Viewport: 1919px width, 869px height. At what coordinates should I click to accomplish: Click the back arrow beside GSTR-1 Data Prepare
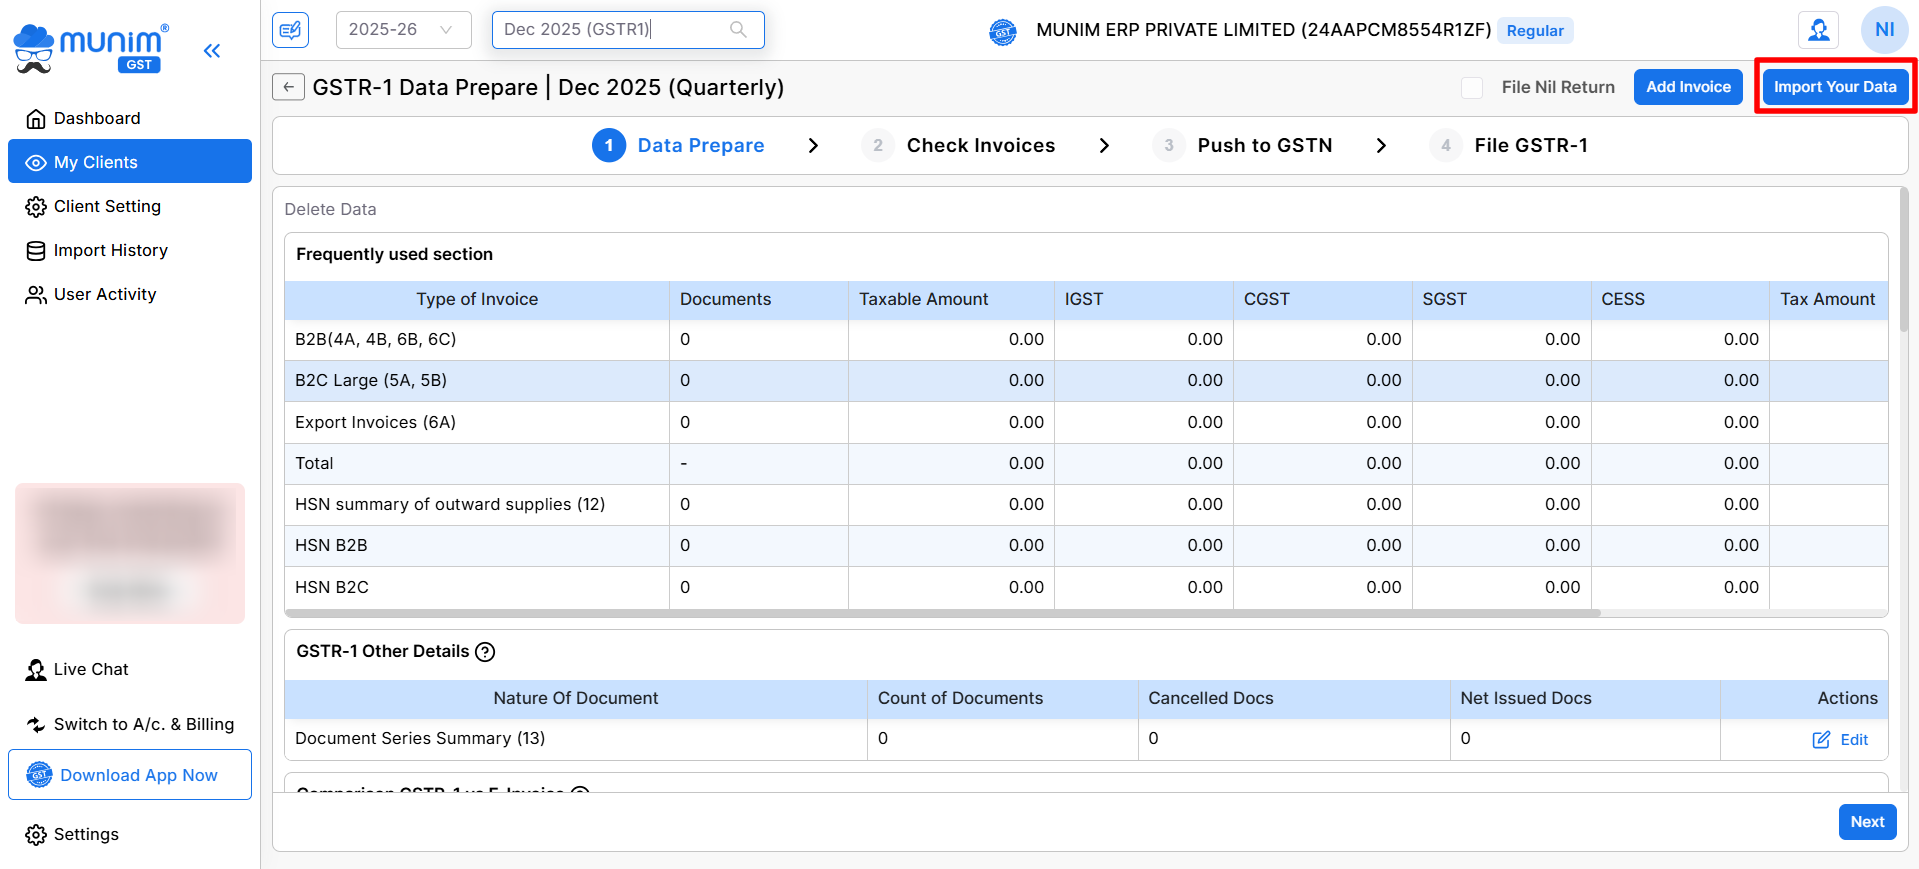288,87
